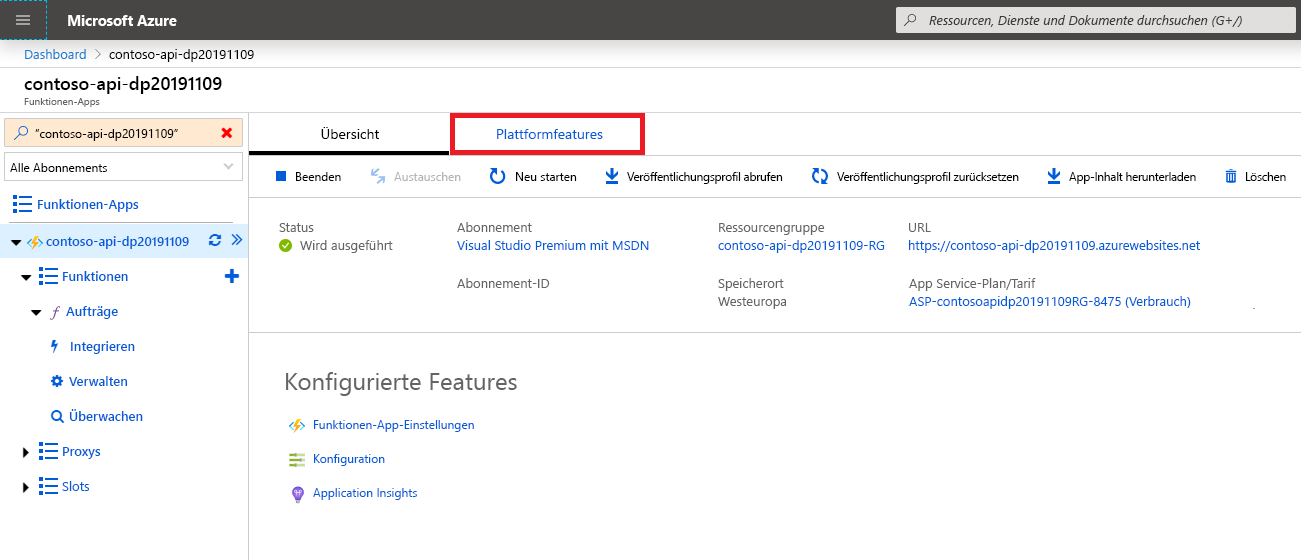The image size is (1301, 560).
Task: Expand the Slots node arrow
Action: pyautogui.click(x=26, y=487)
